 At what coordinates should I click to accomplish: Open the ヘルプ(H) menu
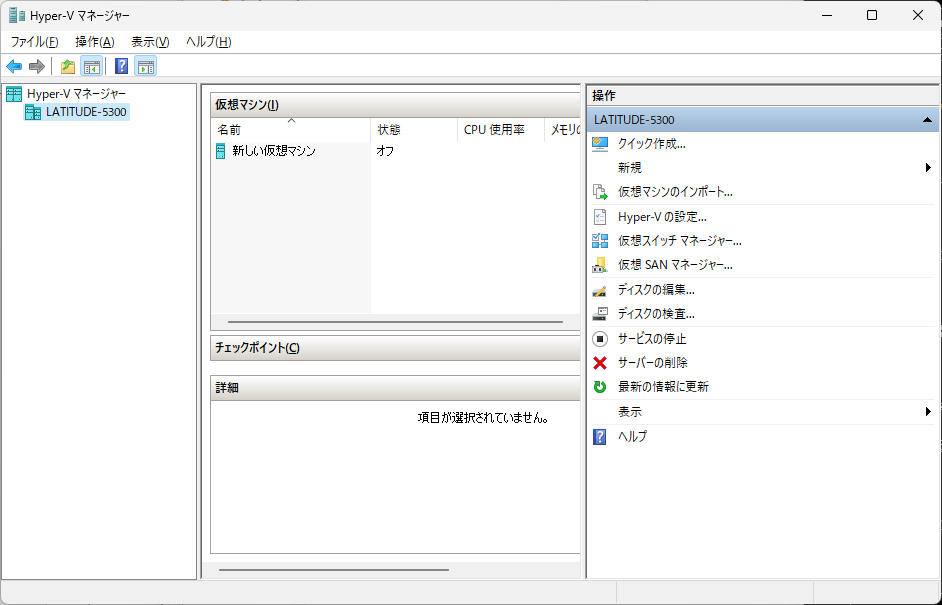pos(208,42)
